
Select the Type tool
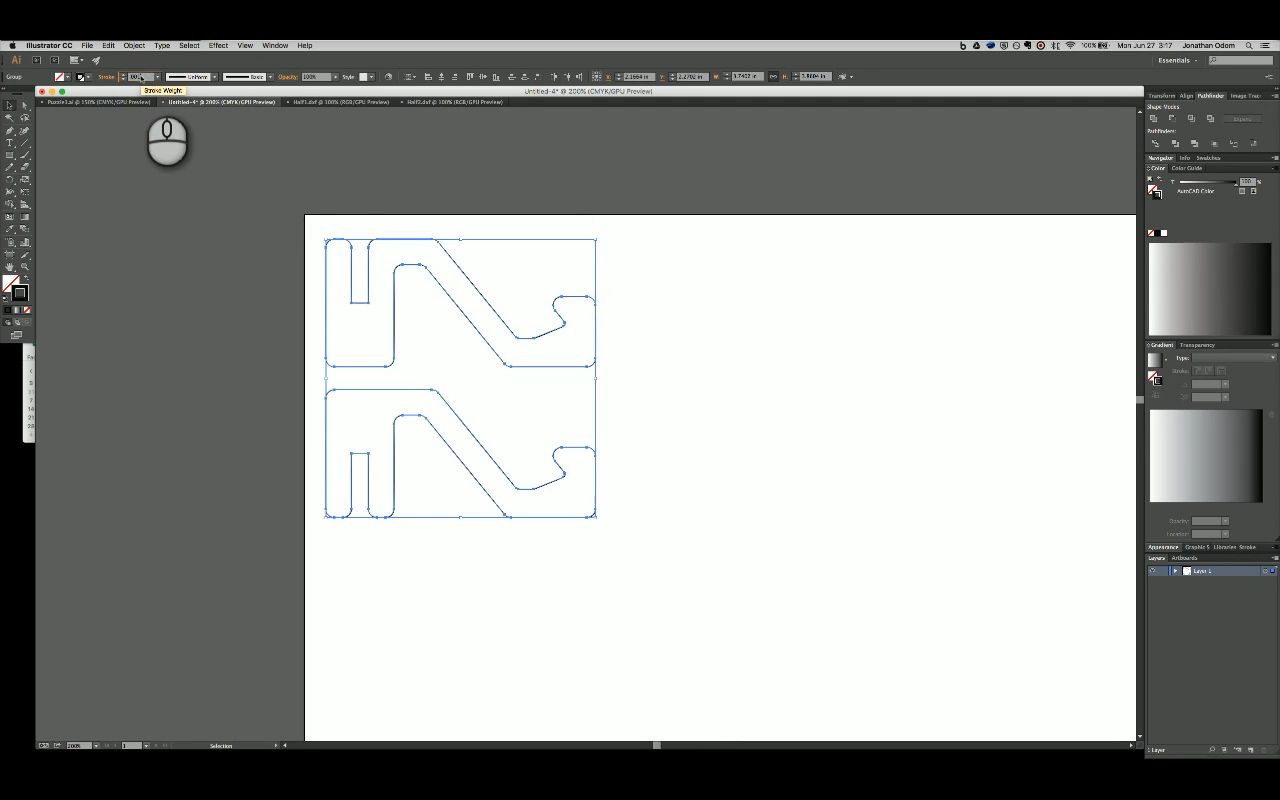(x=9, y=143)
